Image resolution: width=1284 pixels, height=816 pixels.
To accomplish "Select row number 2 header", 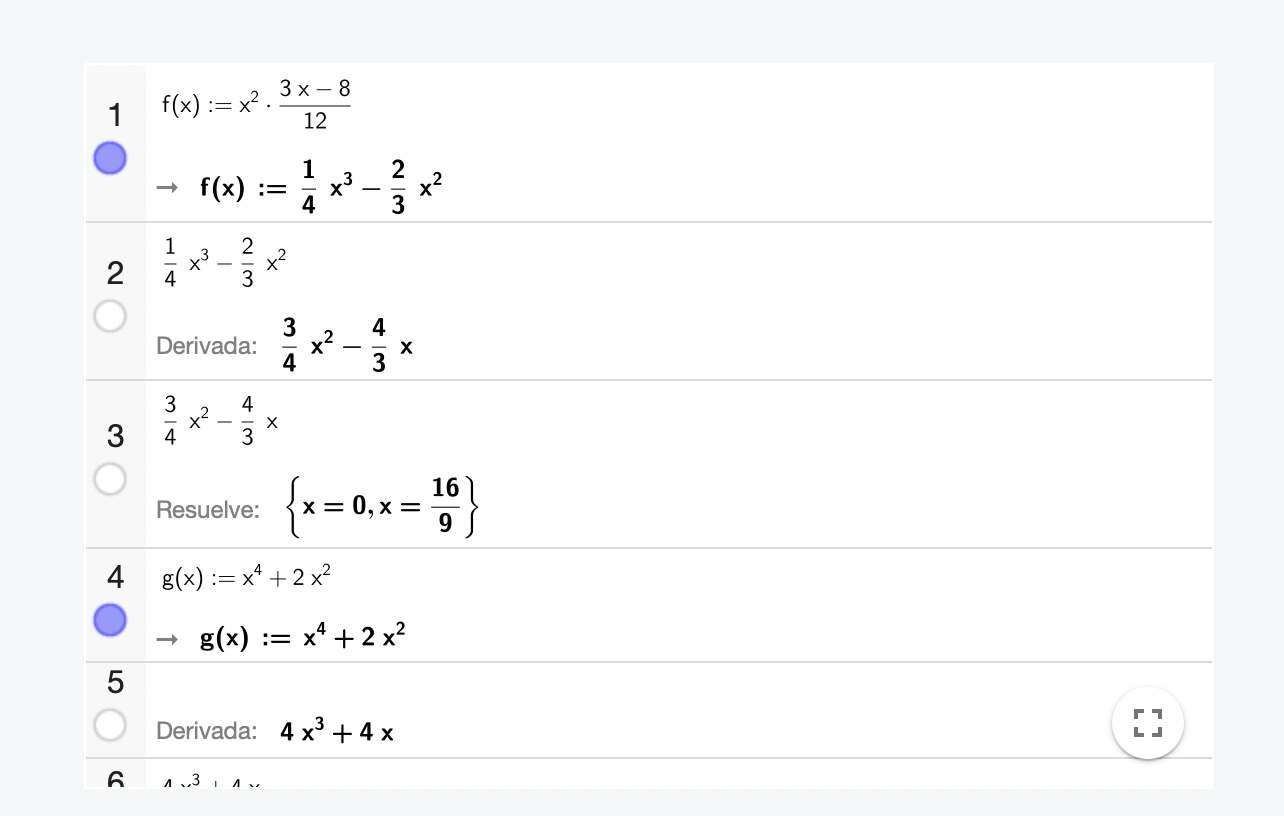I will [115, 272].
